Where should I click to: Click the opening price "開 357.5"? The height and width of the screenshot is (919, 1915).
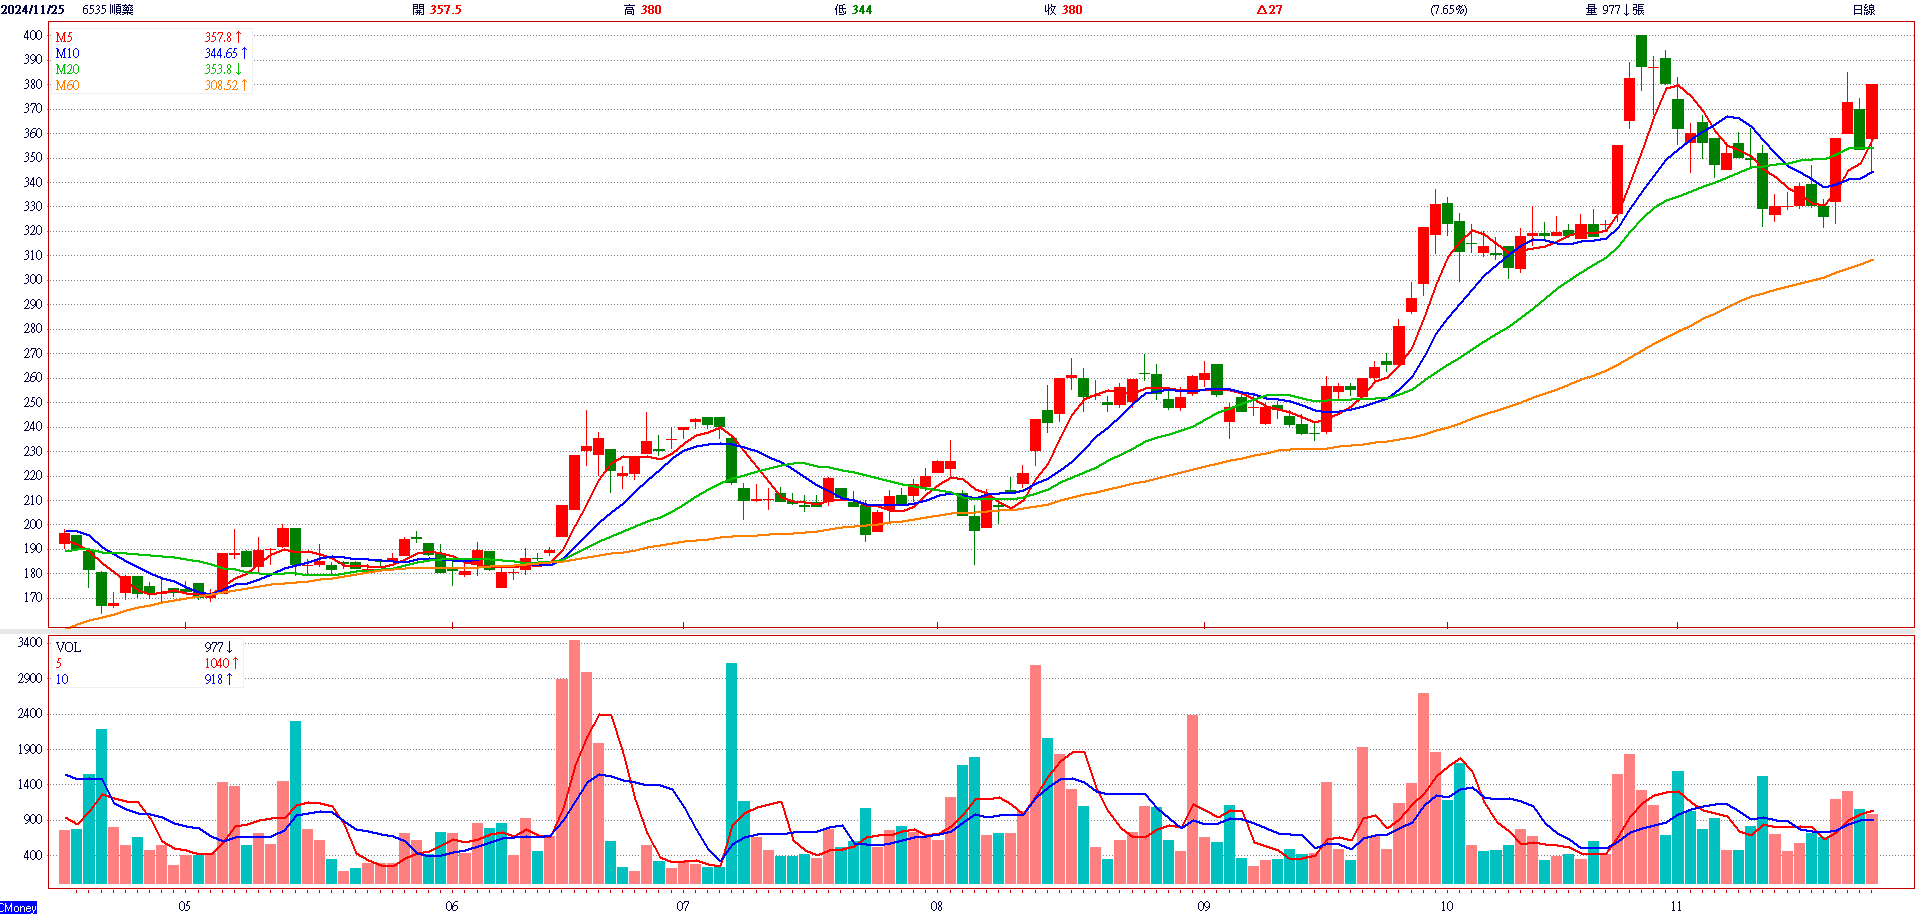pyautogui.click(x=437, y=9)
